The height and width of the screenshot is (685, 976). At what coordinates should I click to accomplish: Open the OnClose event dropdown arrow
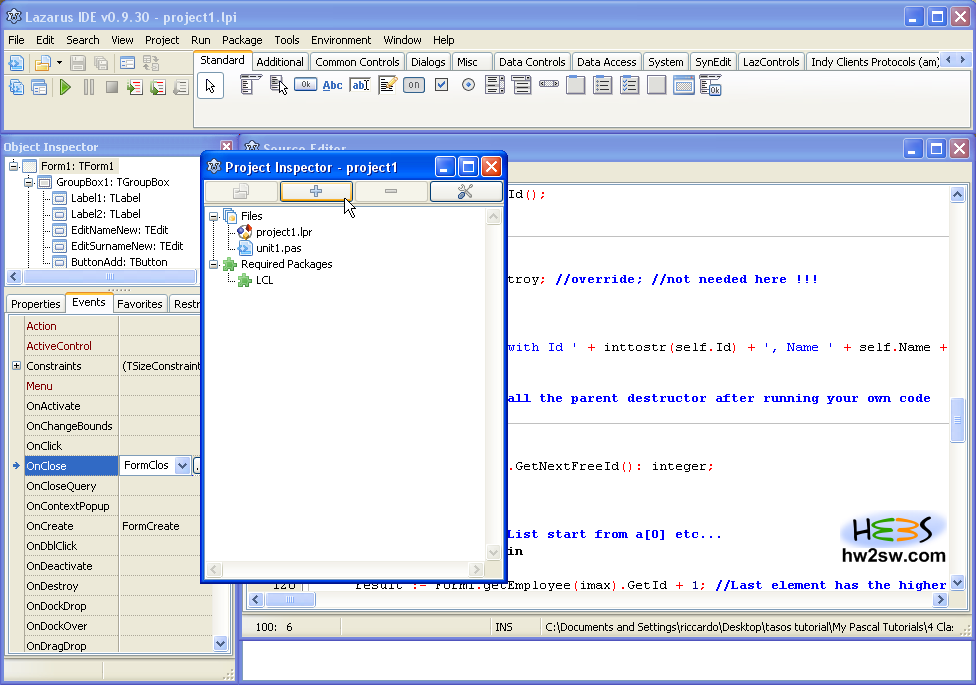click(182, 465)
